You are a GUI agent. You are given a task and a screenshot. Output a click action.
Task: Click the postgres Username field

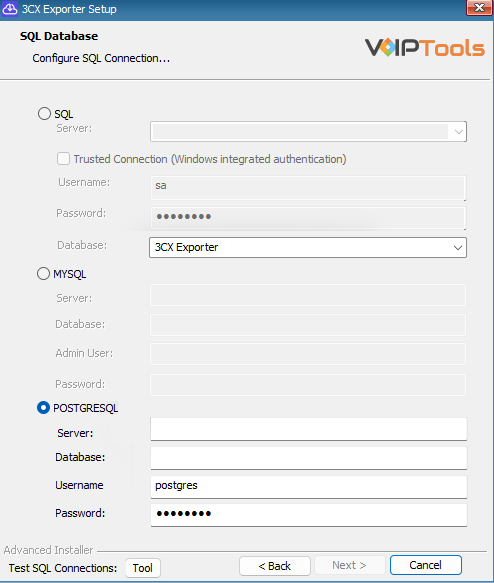coord(309,487)
